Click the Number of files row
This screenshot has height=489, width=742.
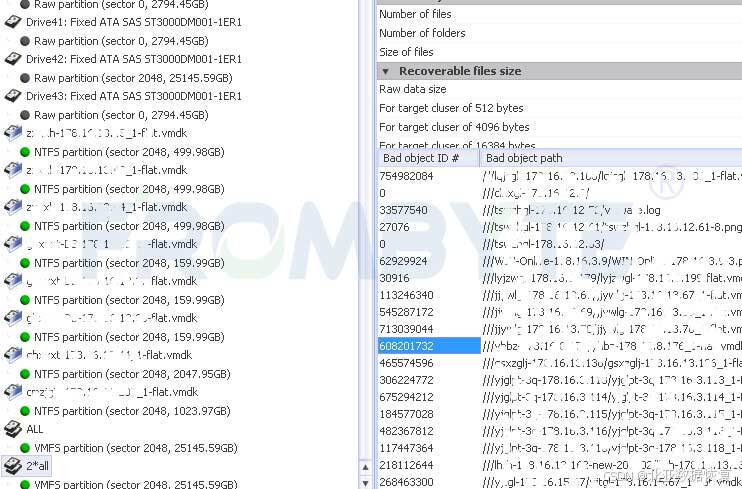[560, 14]
